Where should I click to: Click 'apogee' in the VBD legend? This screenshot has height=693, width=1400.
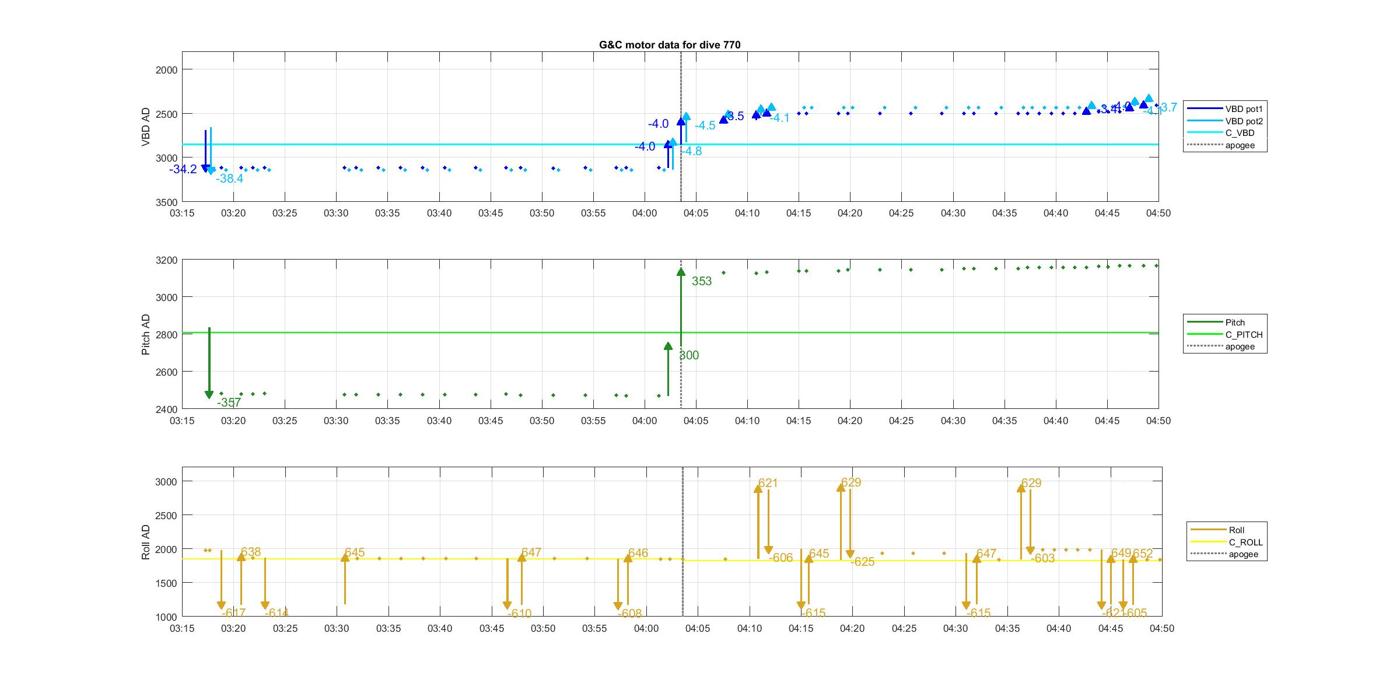(x=1239, y=146)
